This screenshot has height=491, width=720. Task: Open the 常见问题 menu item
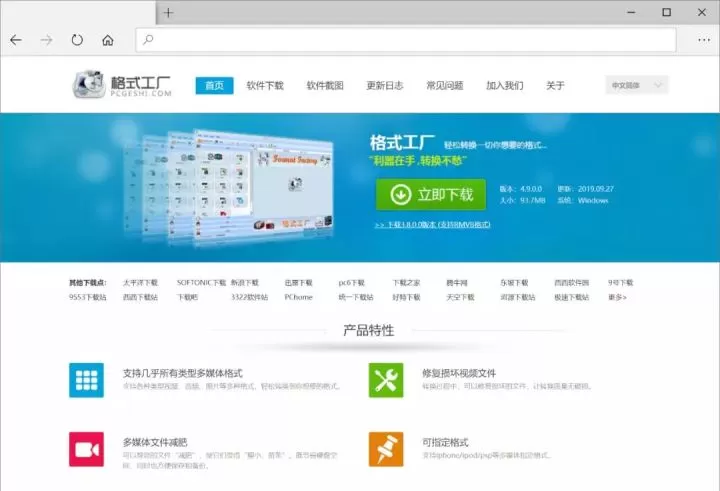445,85
